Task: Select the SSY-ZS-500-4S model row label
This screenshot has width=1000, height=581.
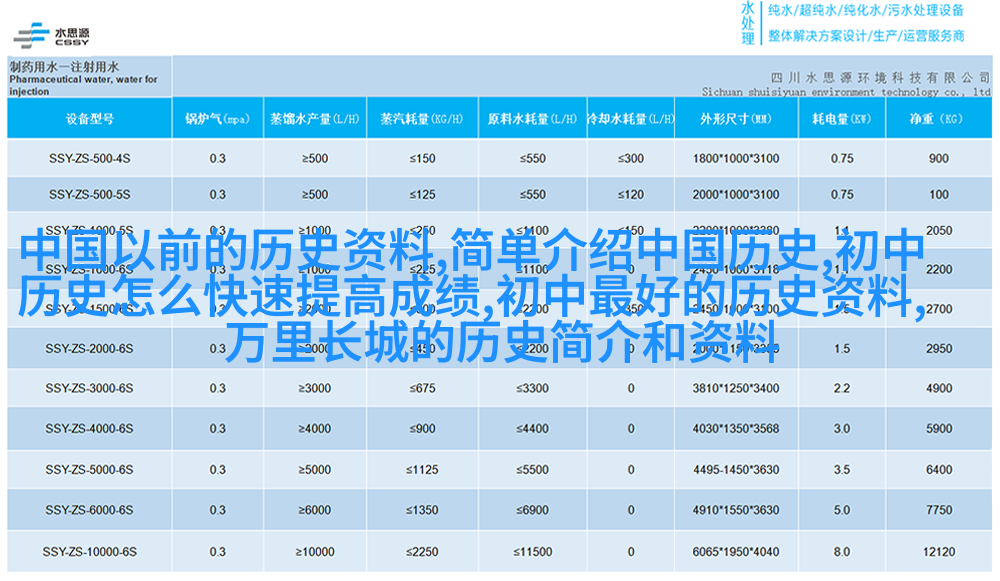Action: point(89,158)
